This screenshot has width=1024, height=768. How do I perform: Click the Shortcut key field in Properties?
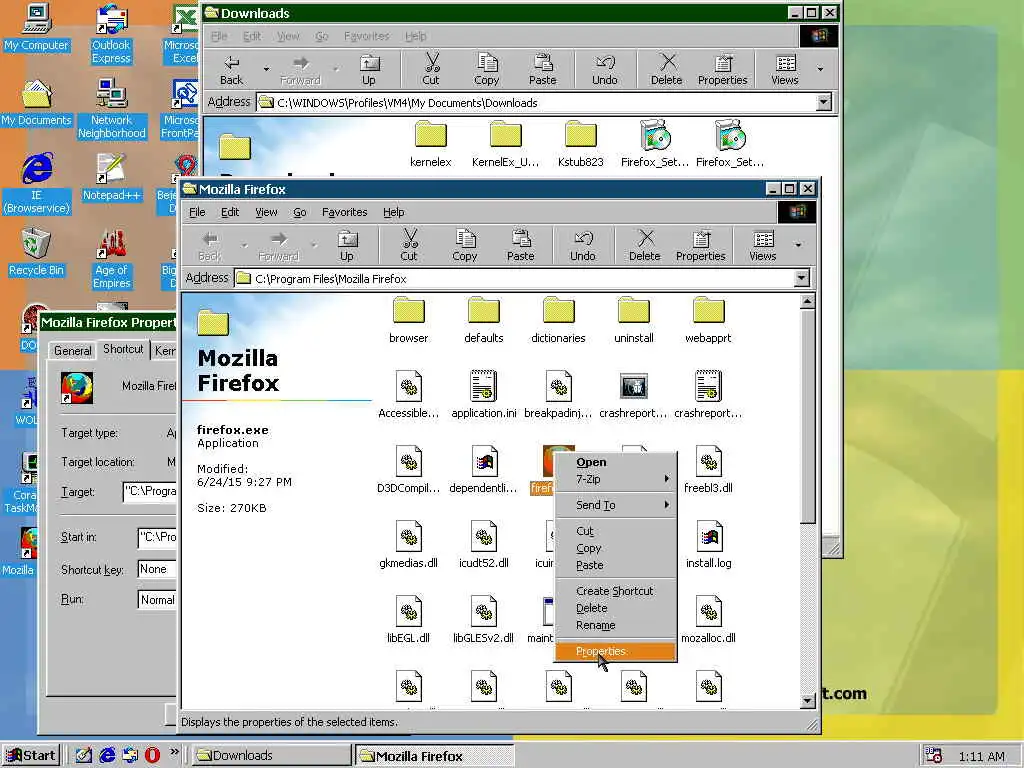pos(157,569)
